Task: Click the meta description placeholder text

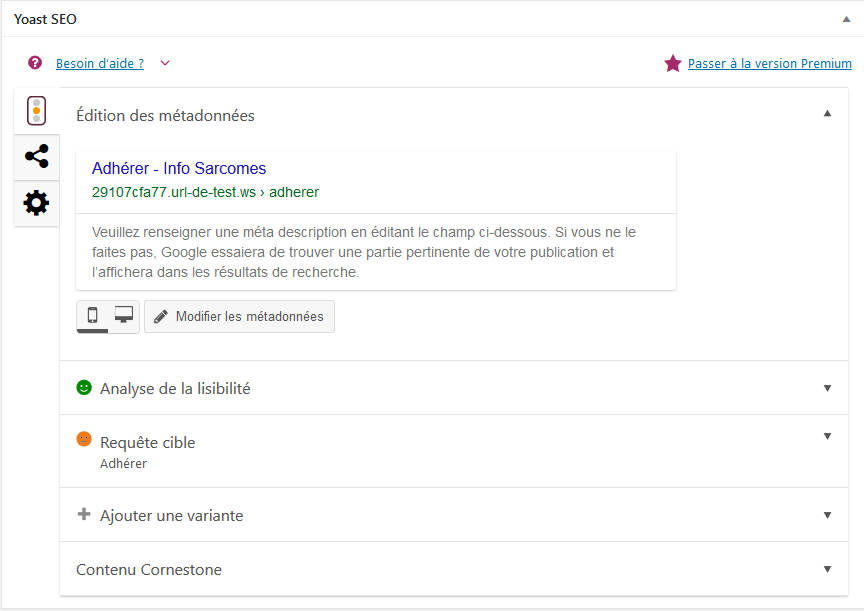Action: click(x=364, y=252)
